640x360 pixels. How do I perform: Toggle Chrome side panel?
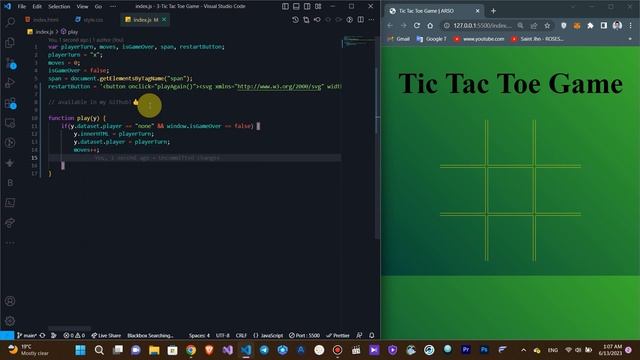604,25
